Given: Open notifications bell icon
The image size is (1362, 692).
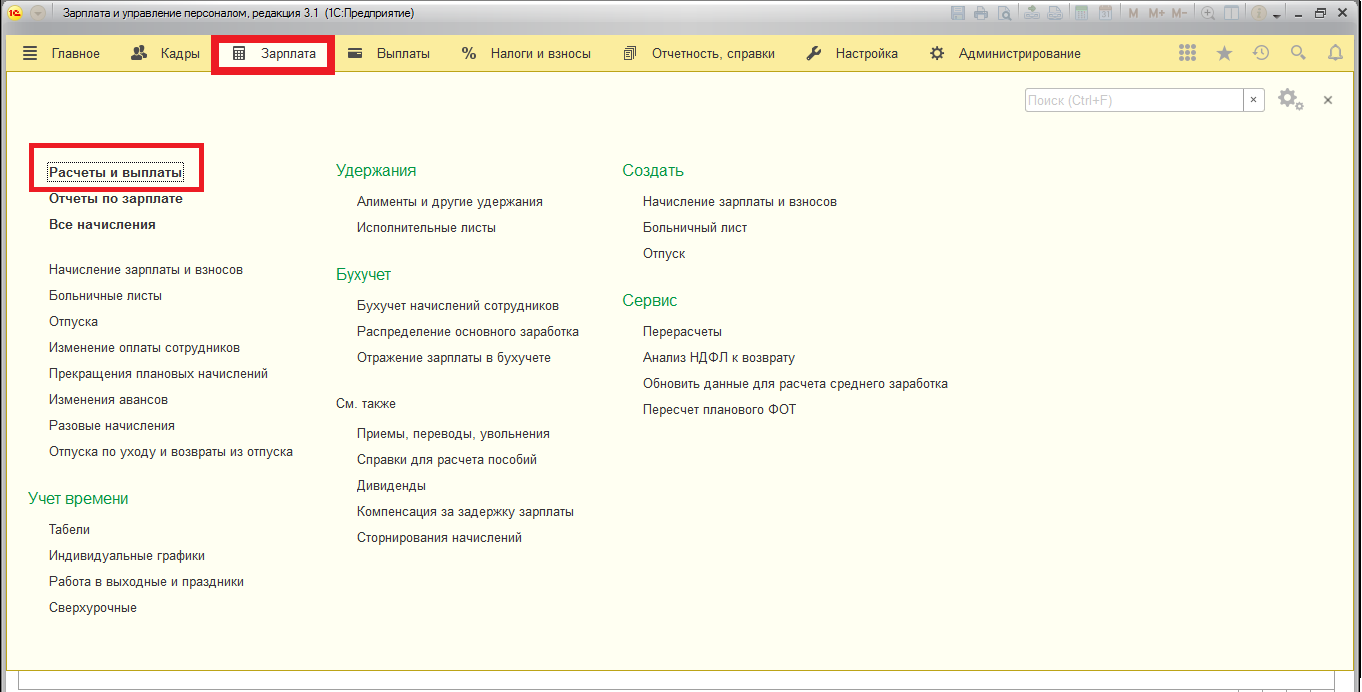Looking at the screenshot, I should (x=1335, y=53).
